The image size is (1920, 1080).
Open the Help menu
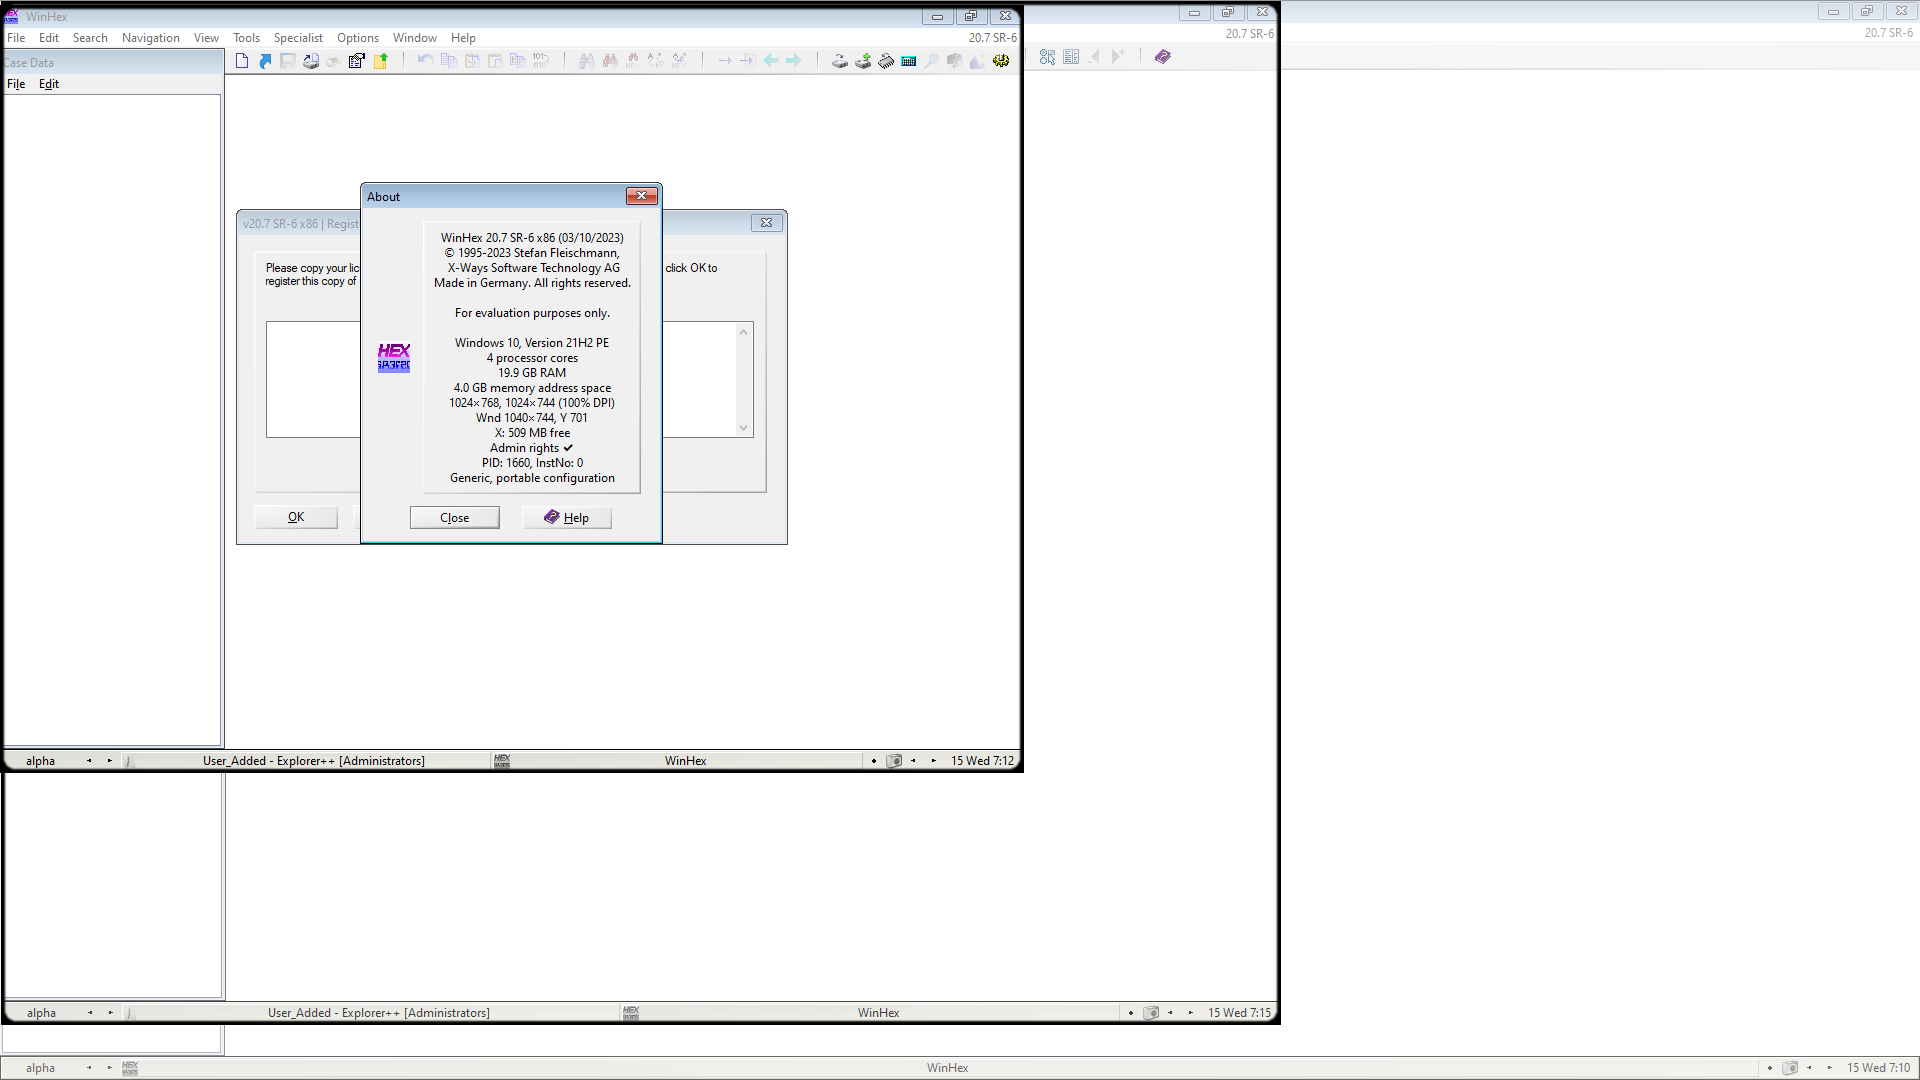463,38
